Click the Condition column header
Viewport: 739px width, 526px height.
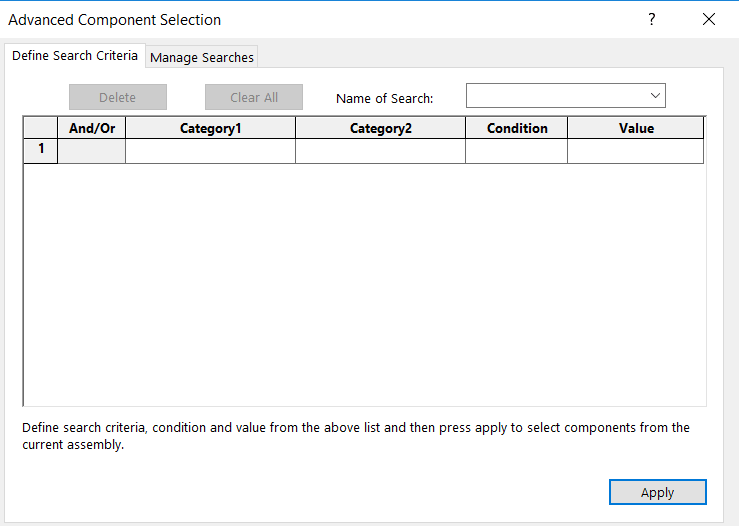tap(517, 128)
